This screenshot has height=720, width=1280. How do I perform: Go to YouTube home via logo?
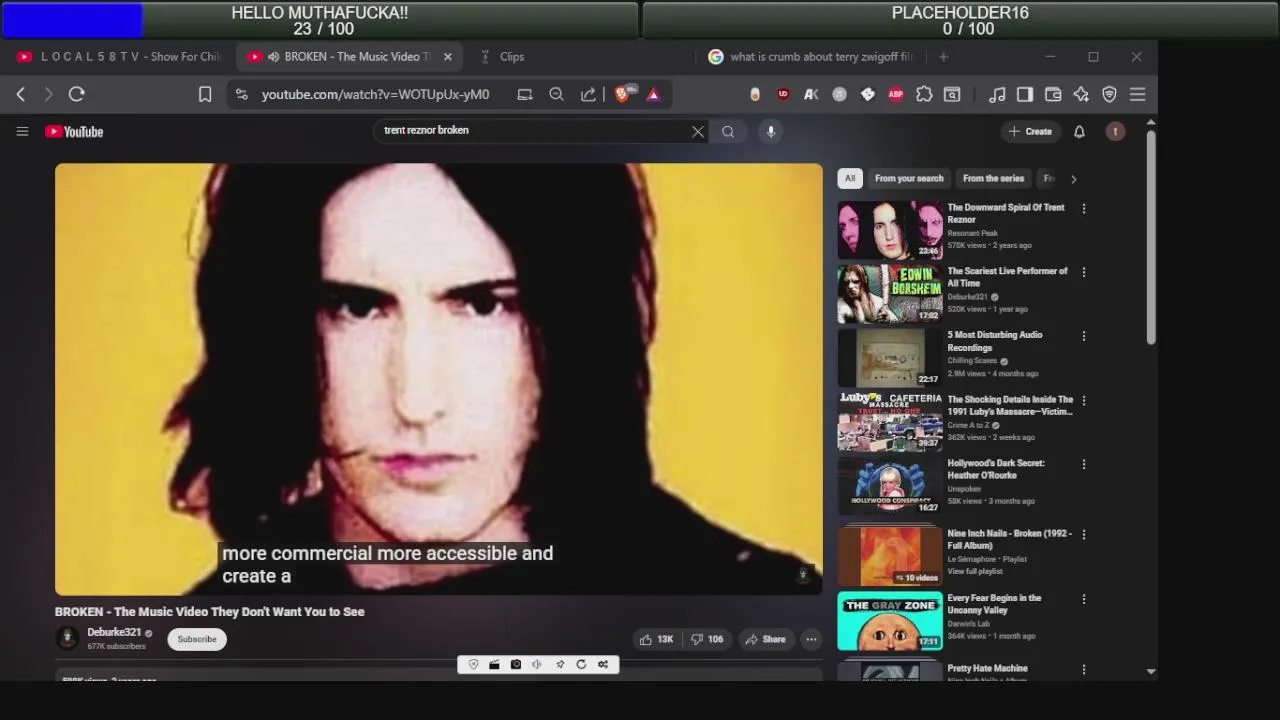[74, 131]
